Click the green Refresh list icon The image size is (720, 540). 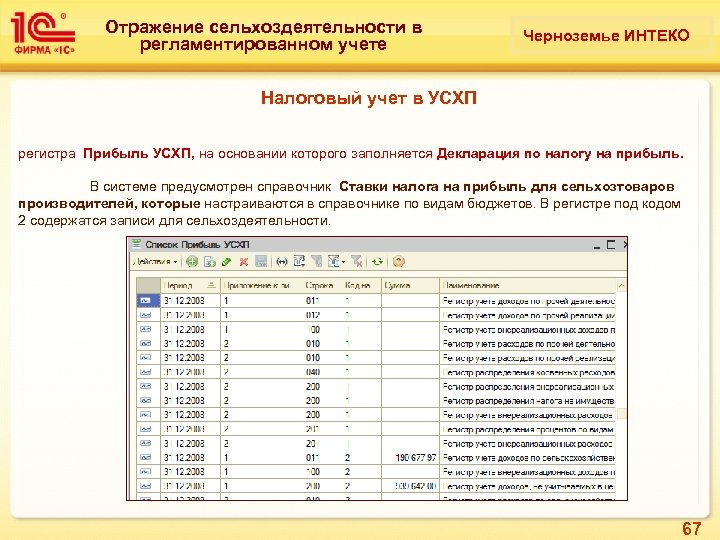click(x=377, y=262)
